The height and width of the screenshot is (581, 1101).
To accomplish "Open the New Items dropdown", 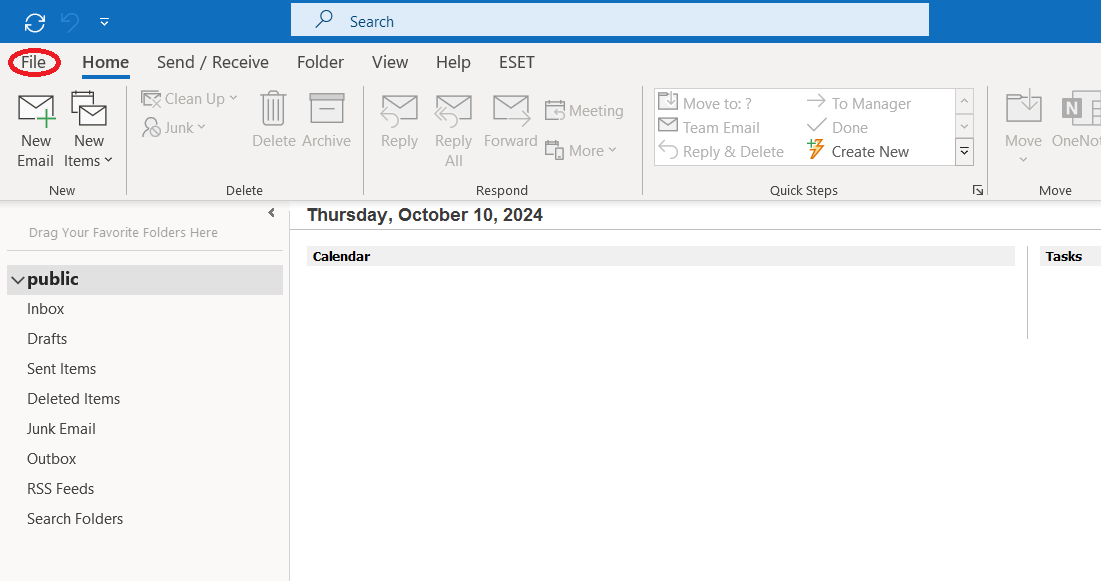I will tap(88, 131).
